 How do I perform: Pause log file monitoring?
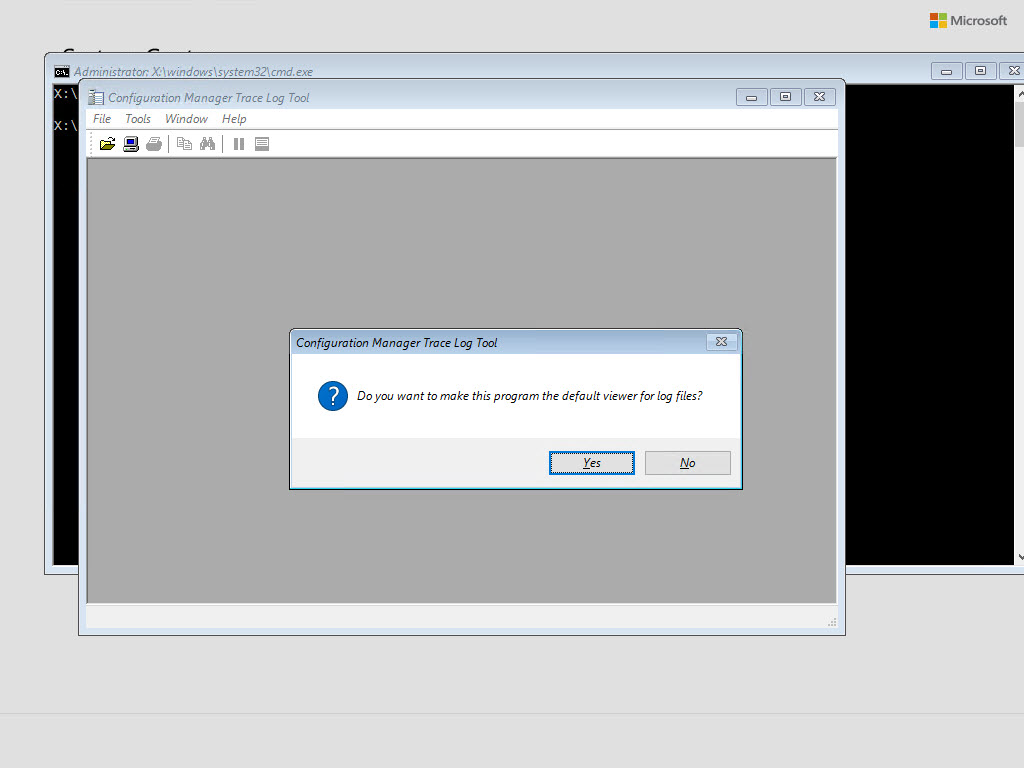pos(238,143)
